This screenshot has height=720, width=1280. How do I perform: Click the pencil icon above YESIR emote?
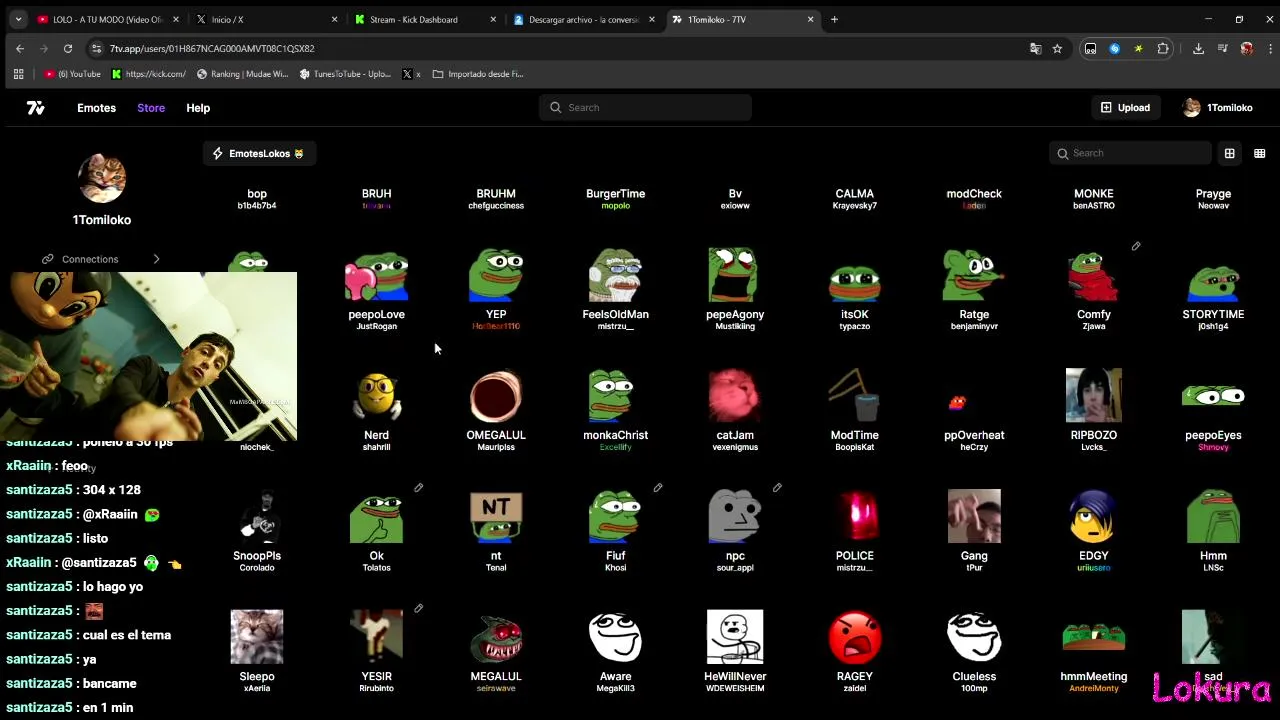click(x=419, y=608)
